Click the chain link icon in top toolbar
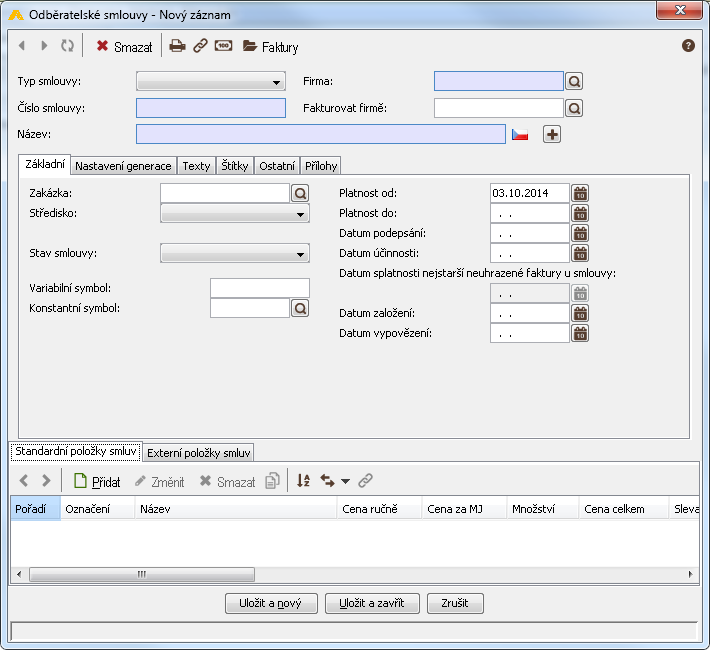The width and height of the screenshot is (710, 650). tap(200, 46)
